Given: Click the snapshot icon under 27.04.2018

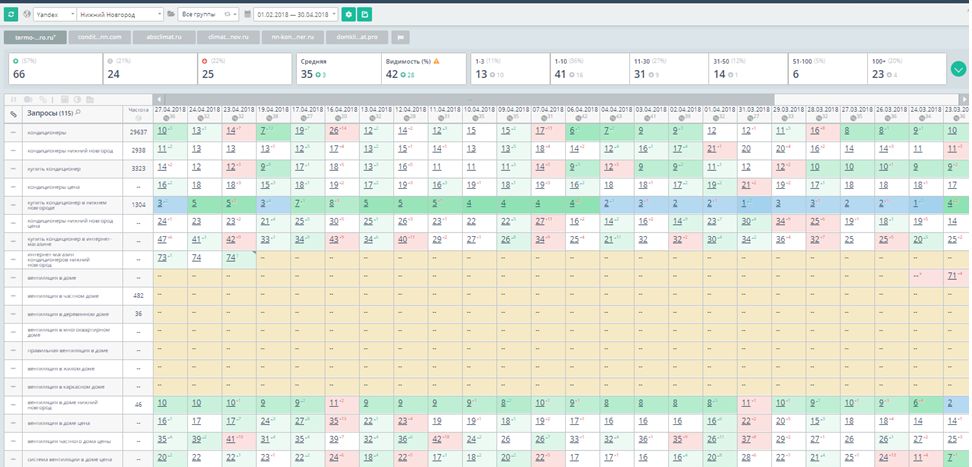Looking at the screenshot, I should click(x=167, y=117).
